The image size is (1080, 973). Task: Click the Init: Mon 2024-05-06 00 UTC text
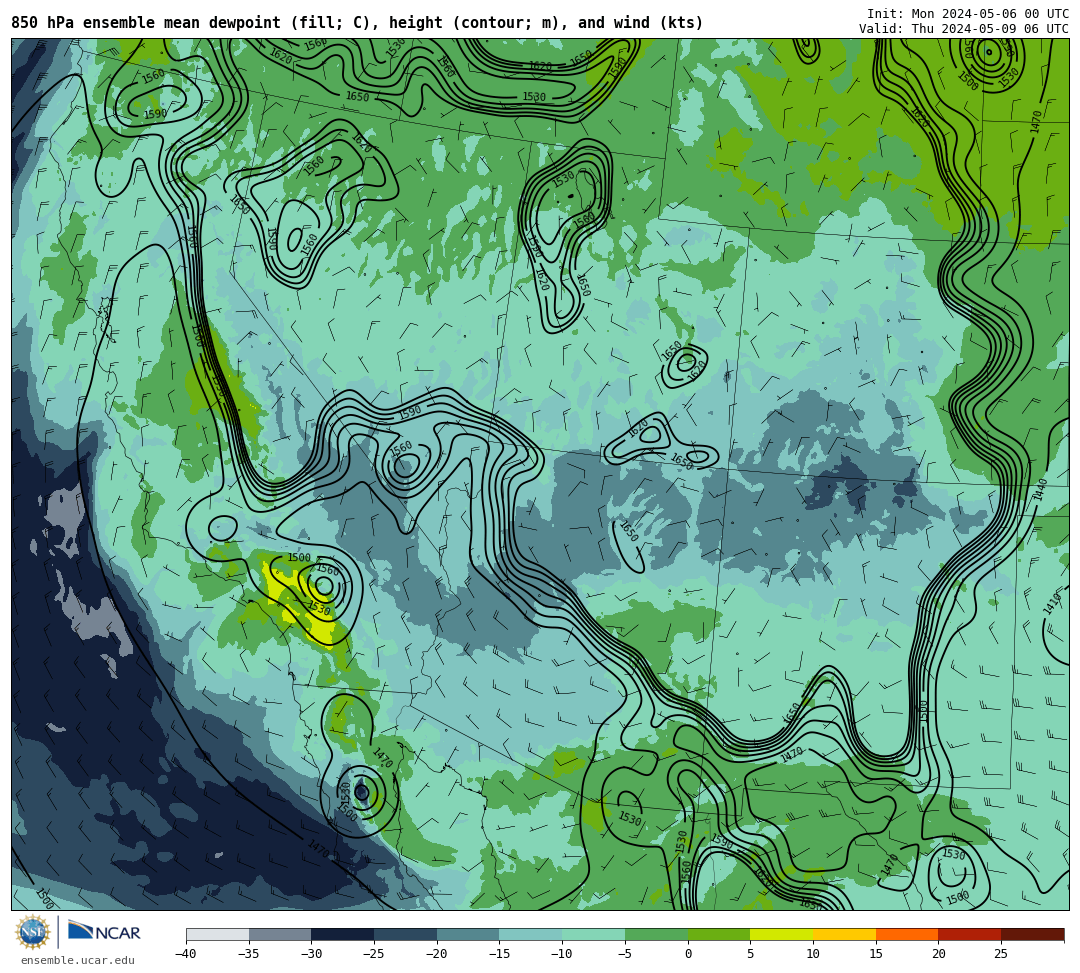pyautogui.click(x=968, y=14)
